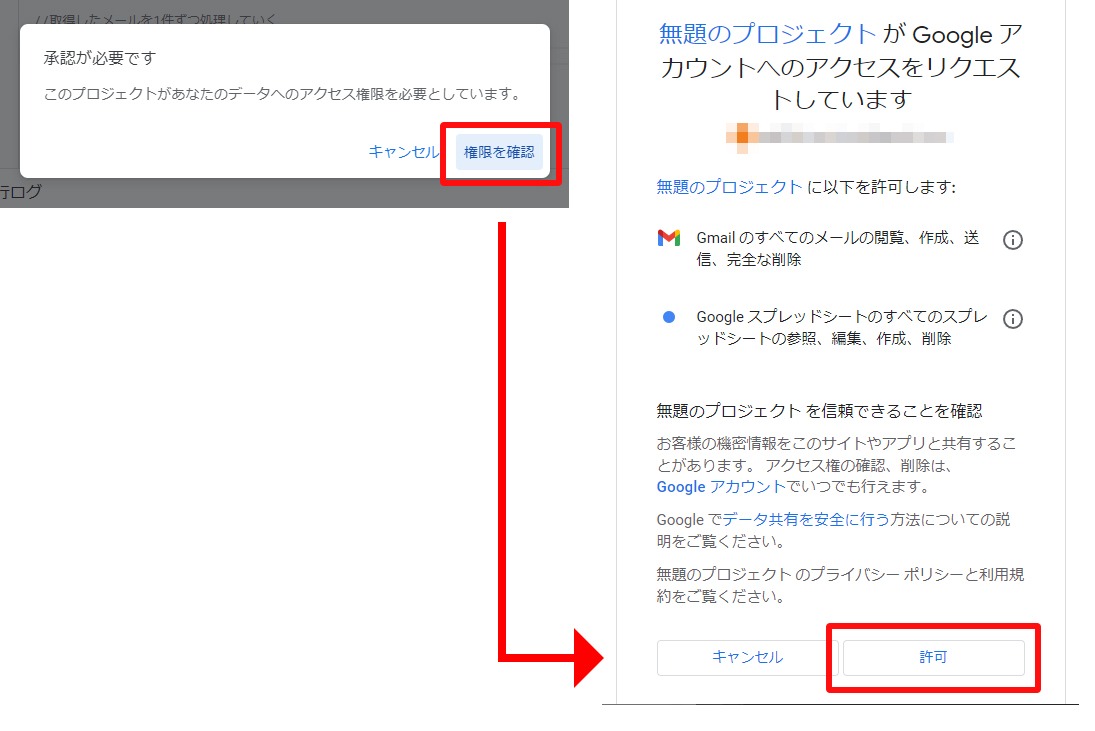Click the 無題のプロジェクト を信頼できることを確認 heading
This screenshot has width=1095, height=731.
tap(819, 411)
